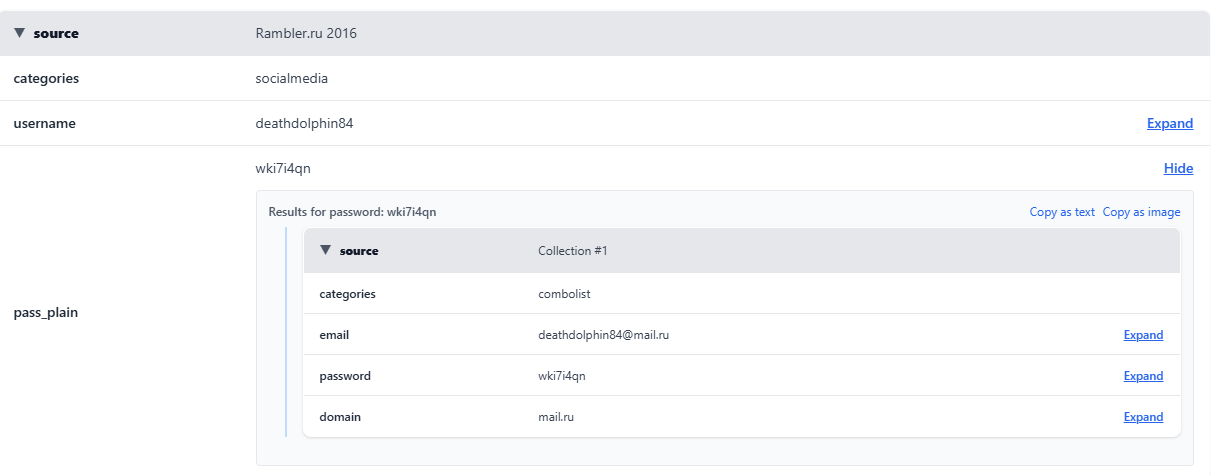
Task: Click the Rambler.ru 2016 header text
Action: [306, 34]
